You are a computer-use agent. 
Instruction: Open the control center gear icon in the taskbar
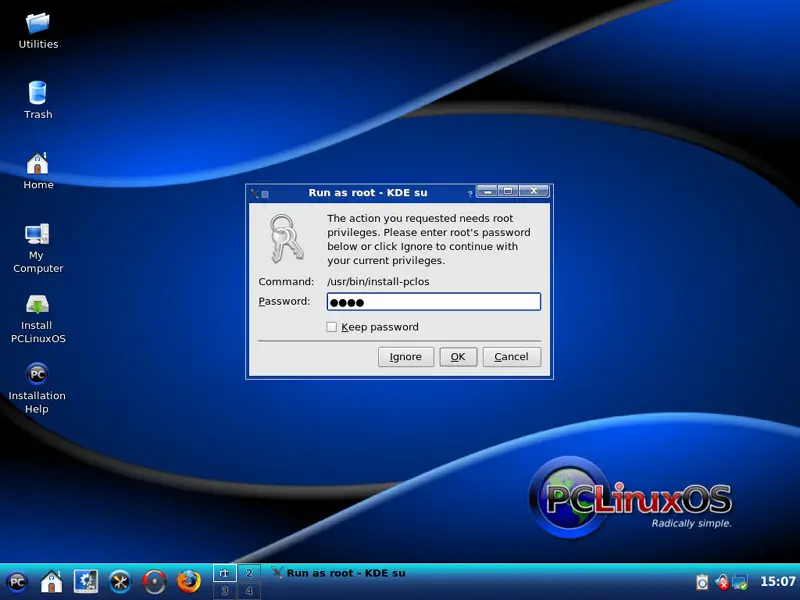[86, 582]
